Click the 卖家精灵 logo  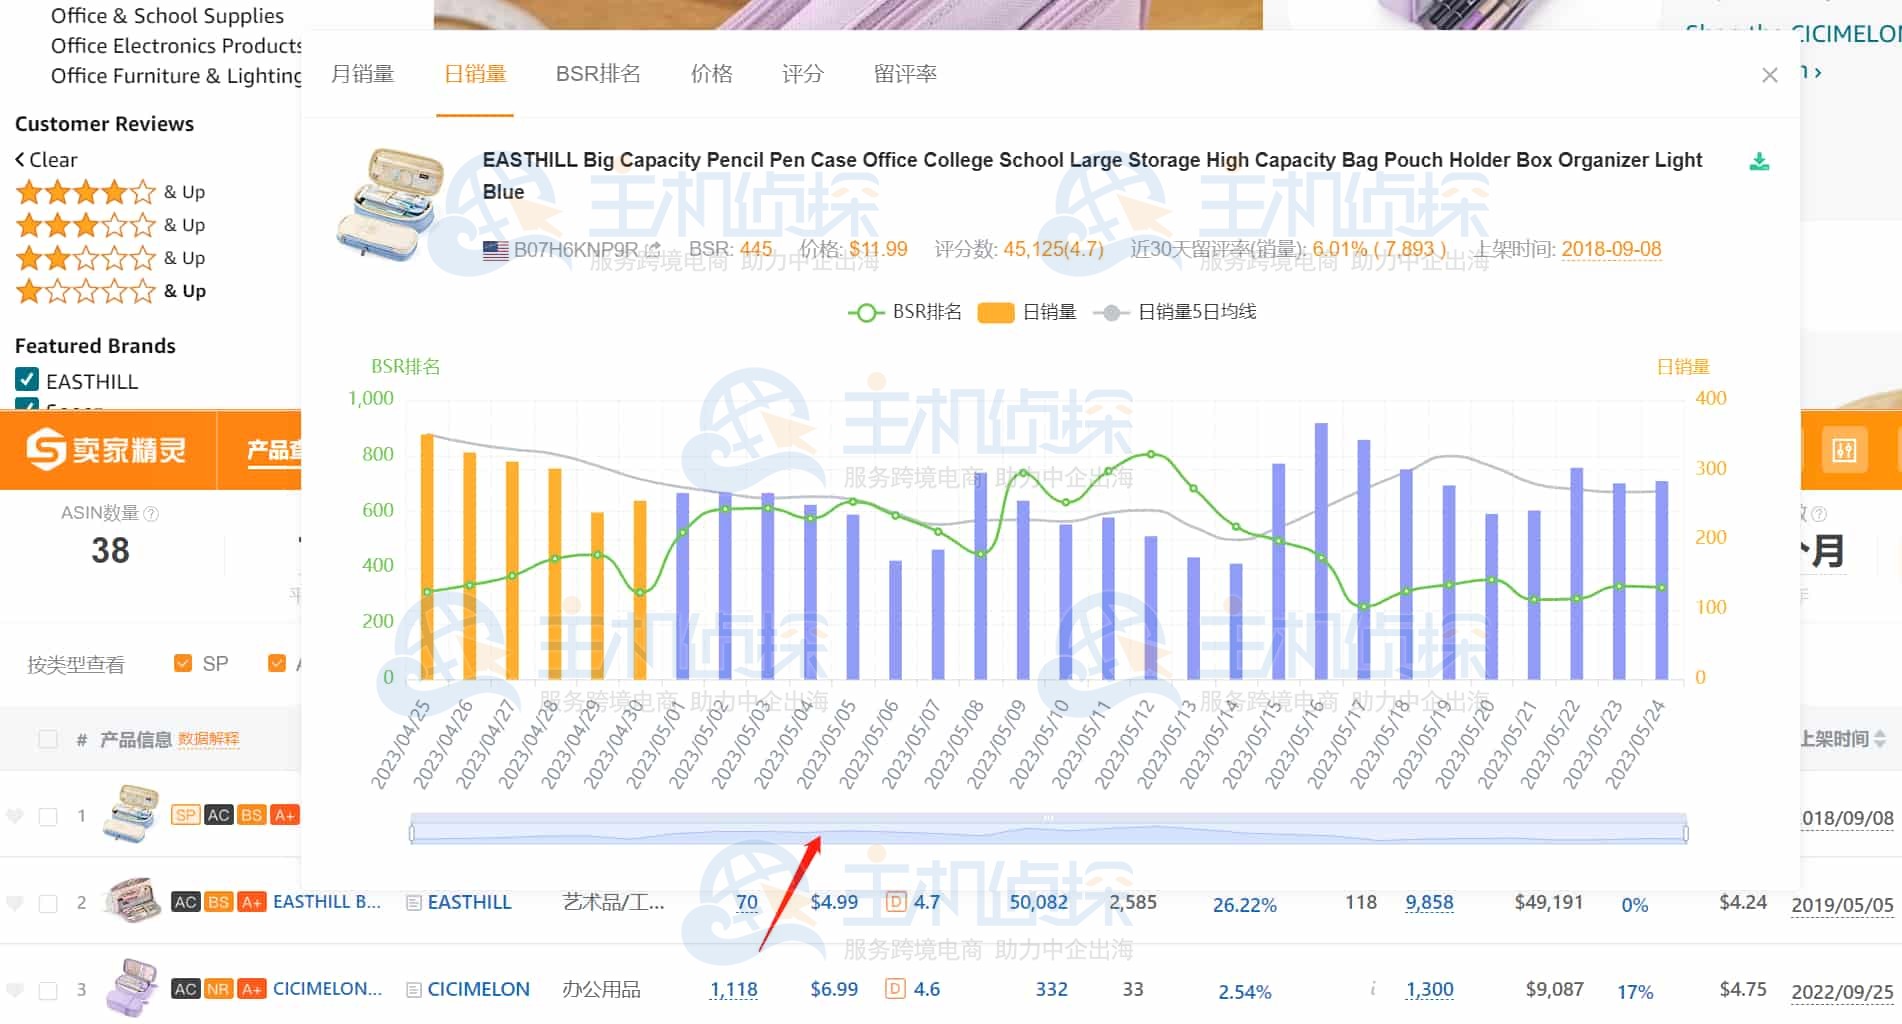pyautogui.click(x=106, y=450)
